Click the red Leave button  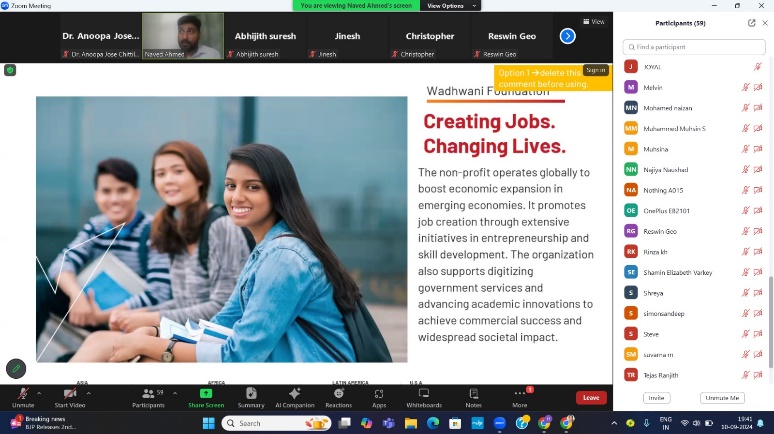click(x=591, y=397)
